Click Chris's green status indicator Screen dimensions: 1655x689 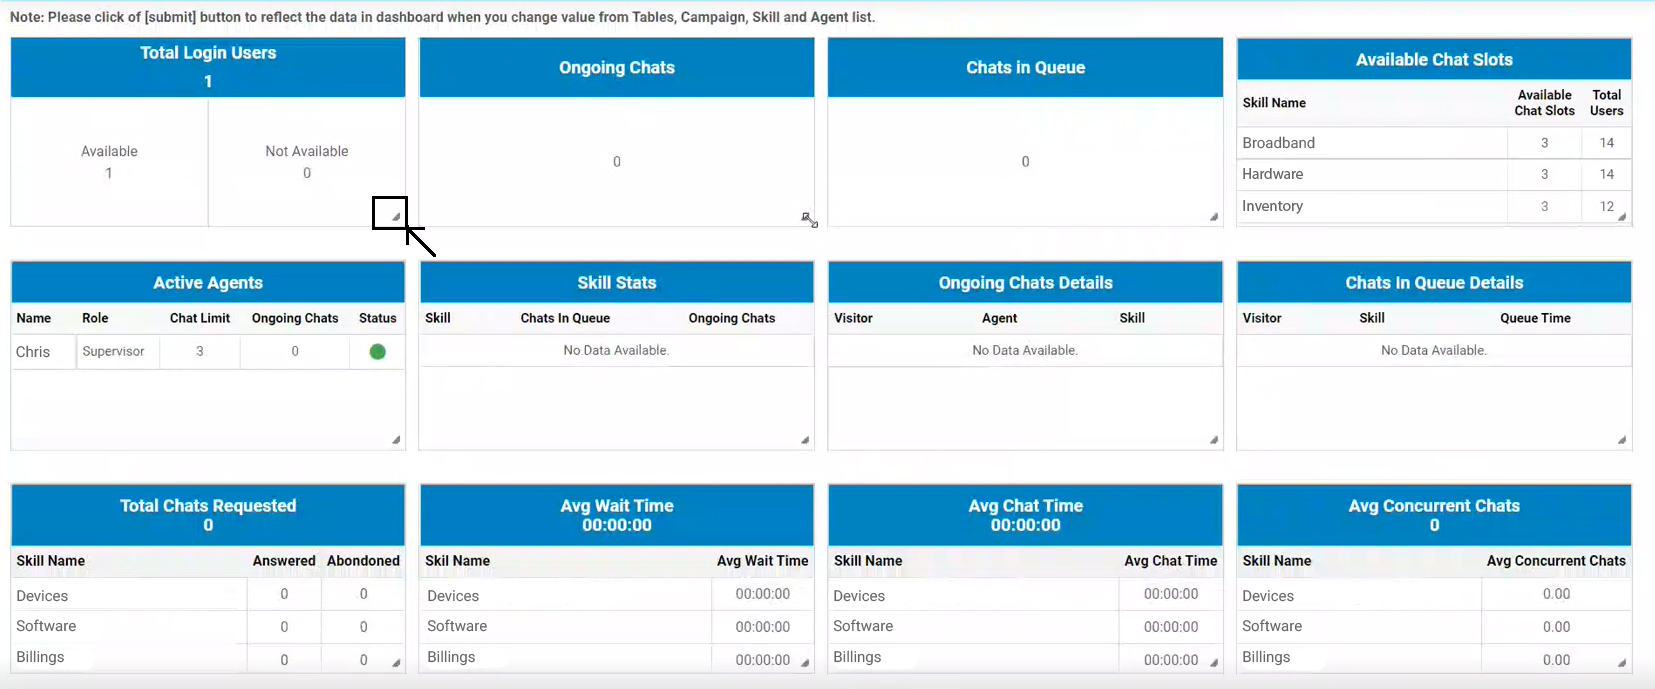point(377,352)
